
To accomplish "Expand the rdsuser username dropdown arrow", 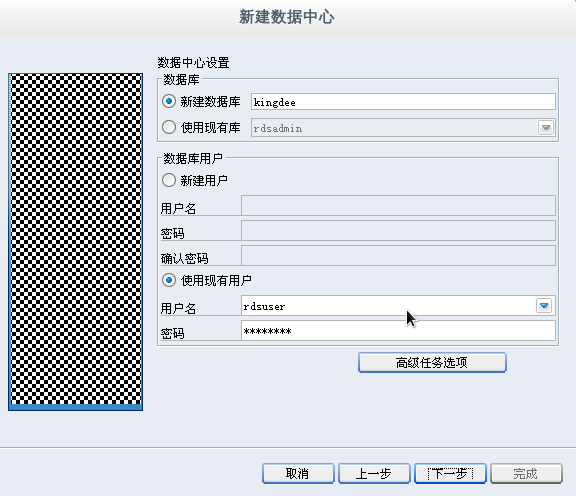I will [544, 306].
